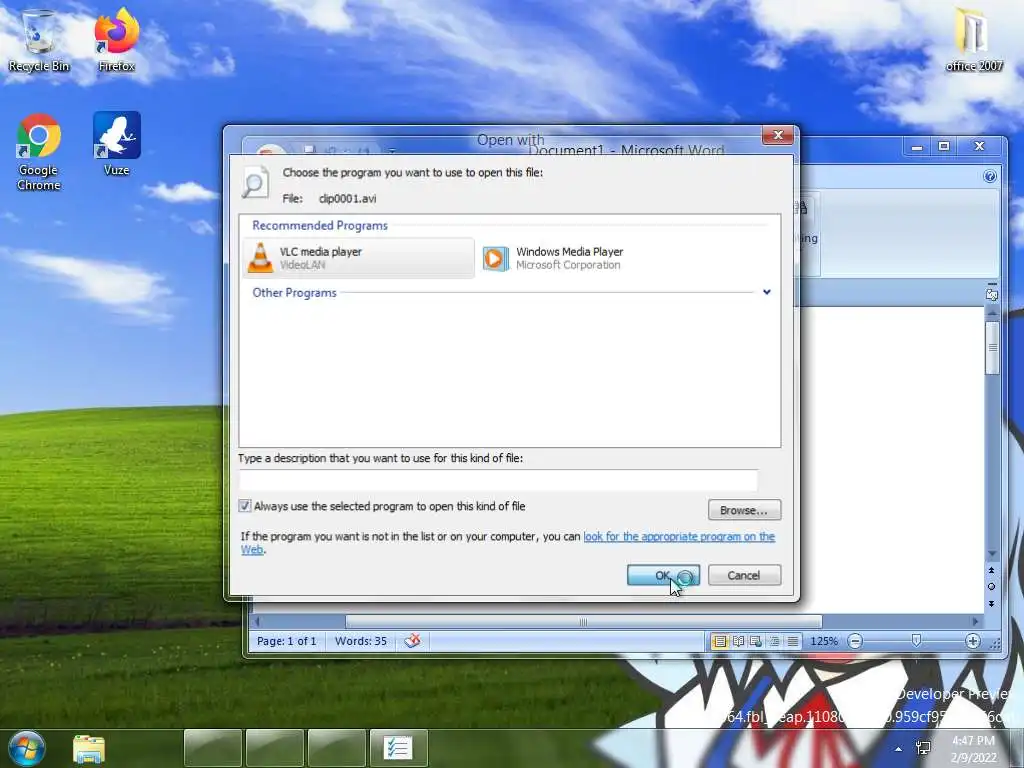
Task: Click Word's vertical scrollbar thumb
Action: click(992, 347)
